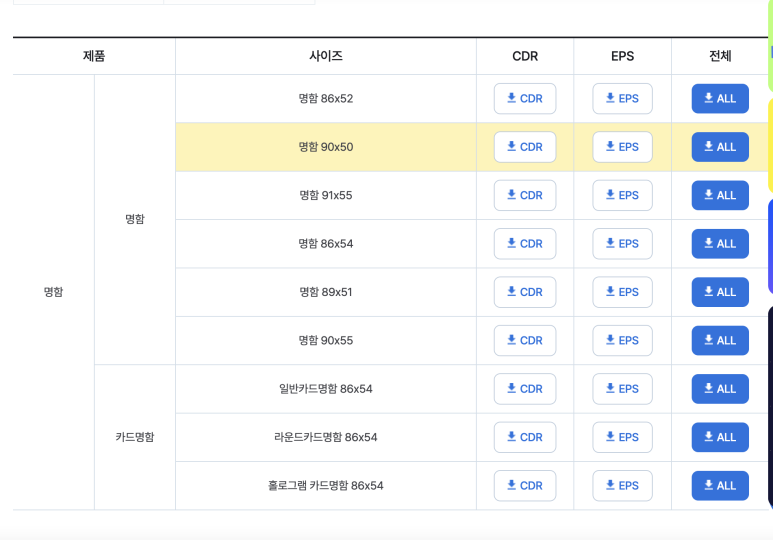Select the 명함 91x55 size cell
773x540 pixels.
326,195
